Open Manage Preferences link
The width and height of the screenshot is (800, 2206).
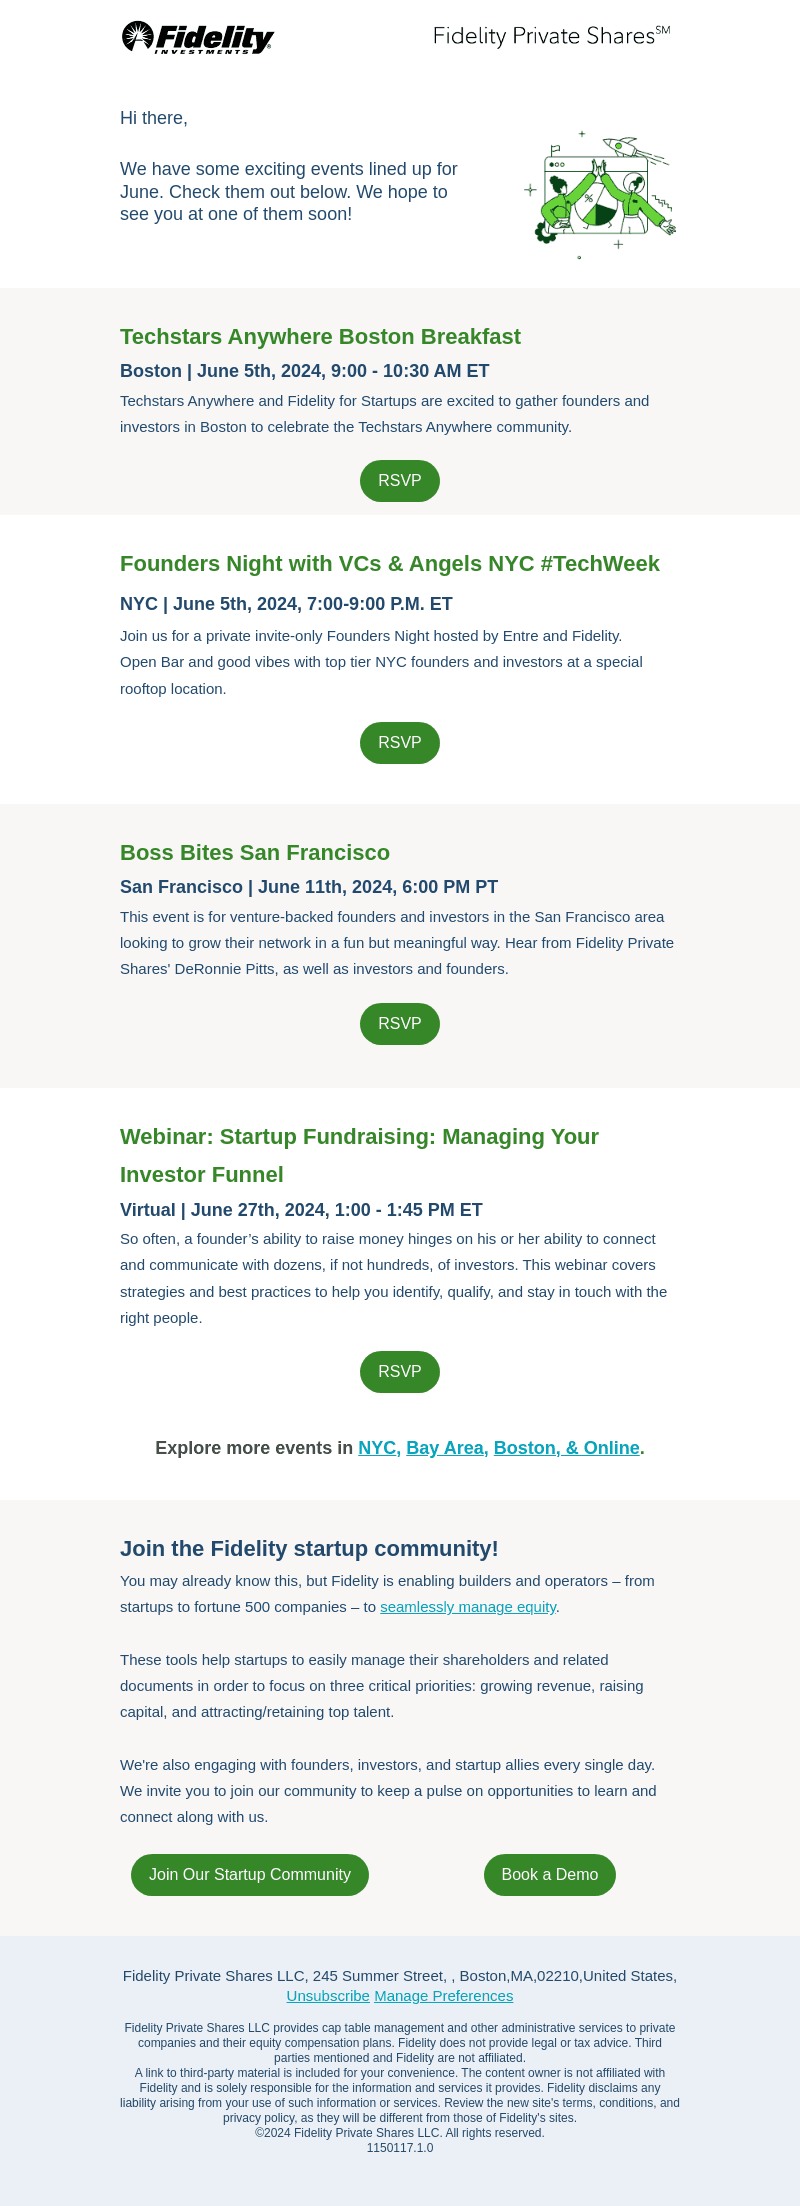pos(444,1996)
